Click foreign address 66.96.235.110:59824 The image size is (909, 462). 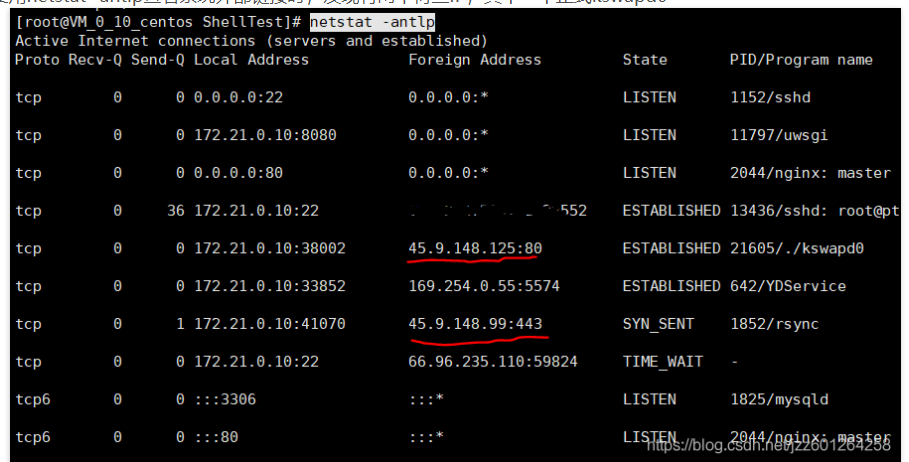[x=493, y=362]
